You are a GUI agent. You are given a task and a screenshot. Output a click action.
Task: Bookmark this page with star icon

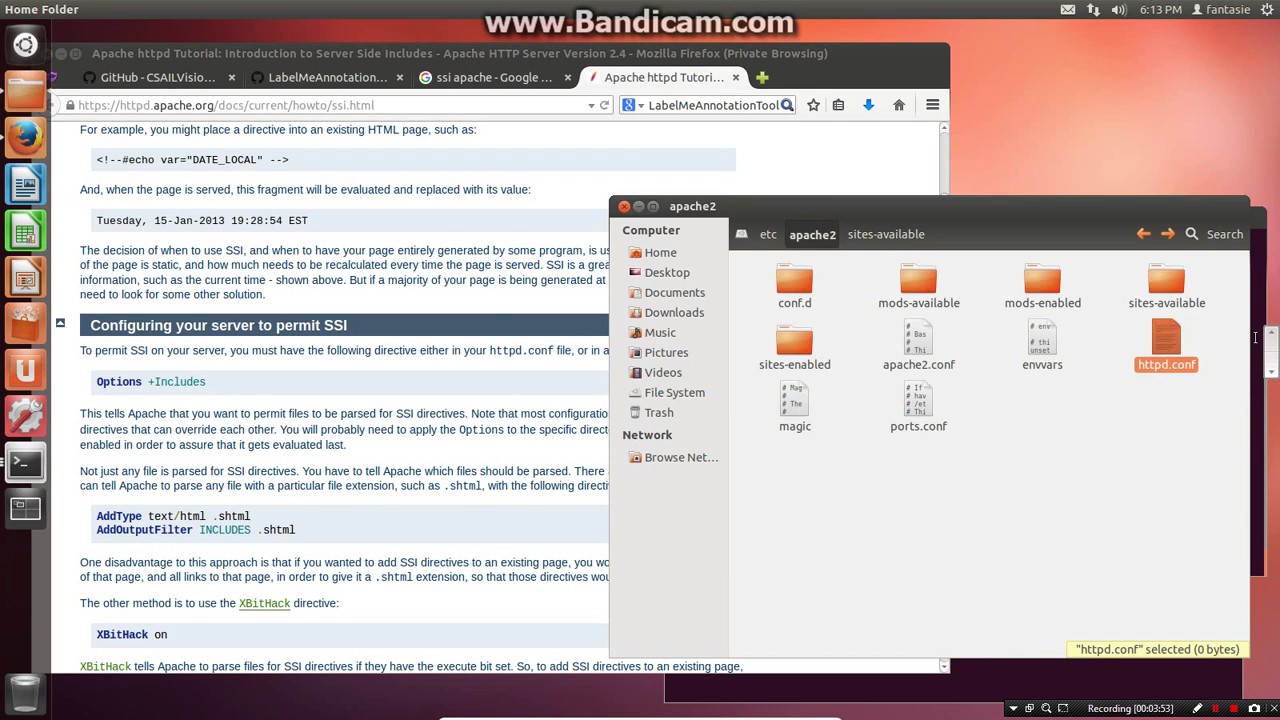[x=813, y=105]
